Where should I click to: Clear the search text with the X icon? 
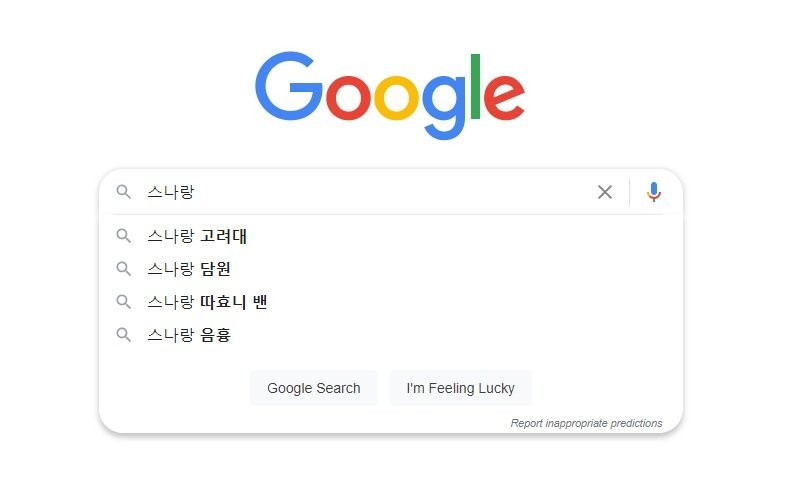(x=605, y=192)
